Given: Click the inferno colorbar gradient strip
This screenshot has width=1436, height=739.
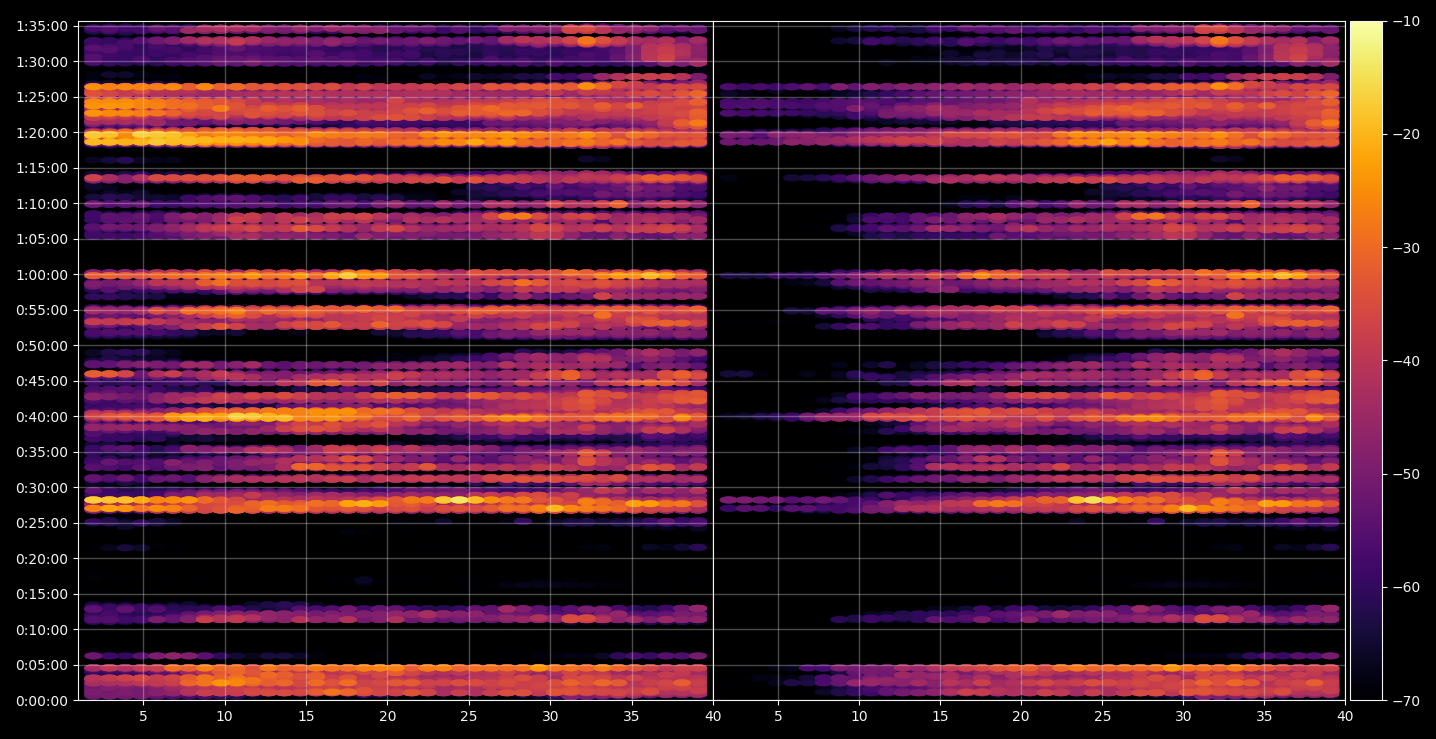Looking at the screenshot, I should point(1366,361).
